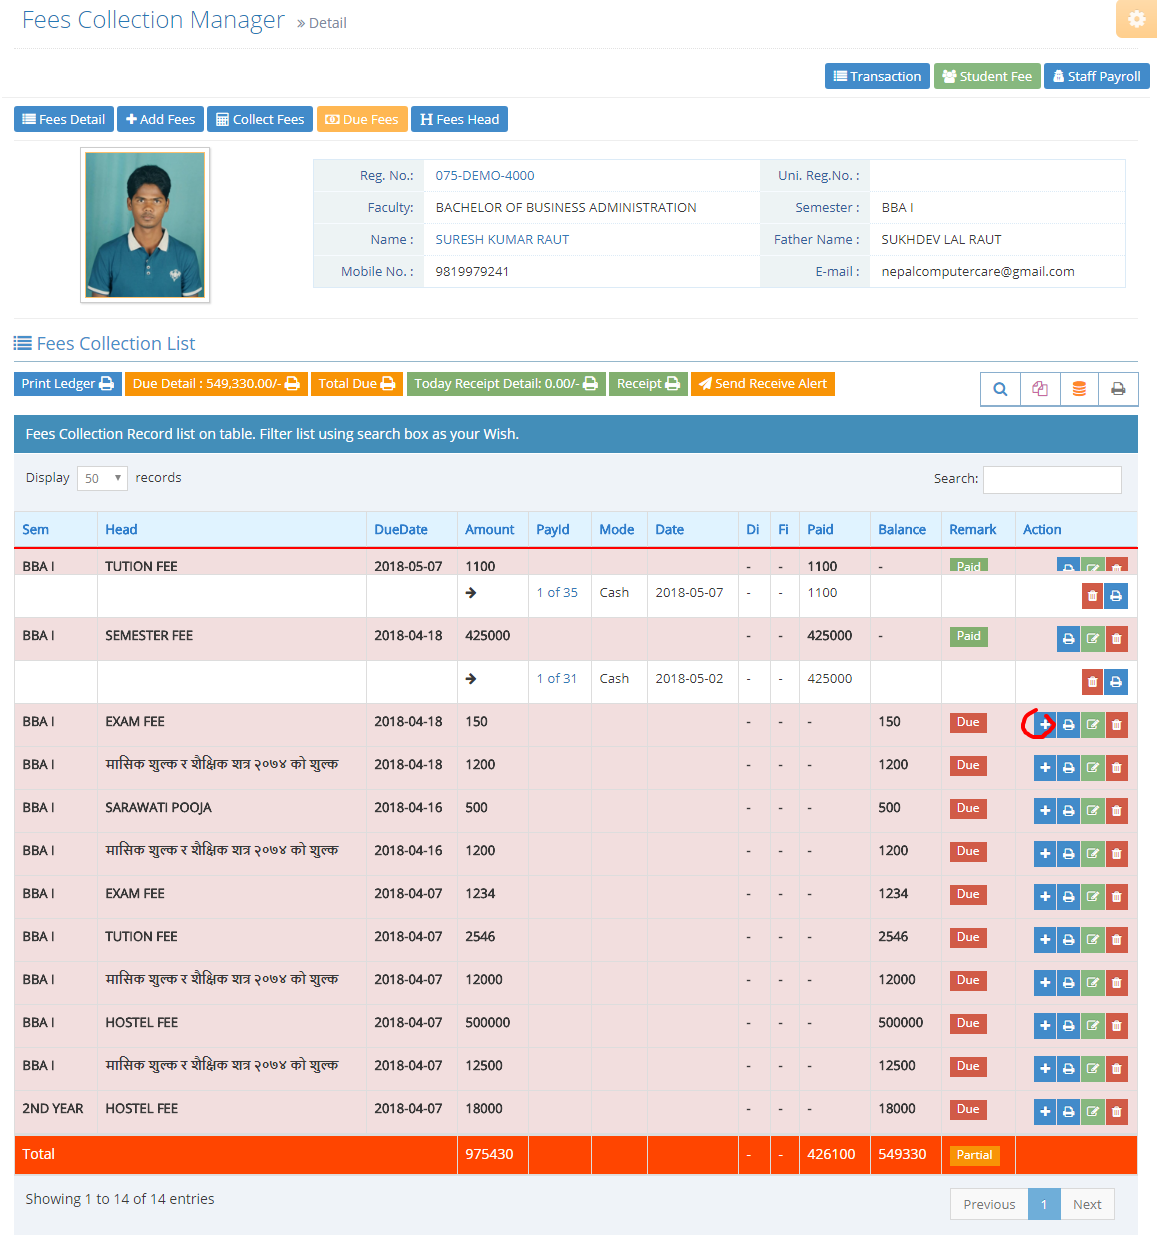The width and height of the screenshot is (1157, 1235).
Task: Click the printer icon in the list toolbar
Action: (1118, 389)
